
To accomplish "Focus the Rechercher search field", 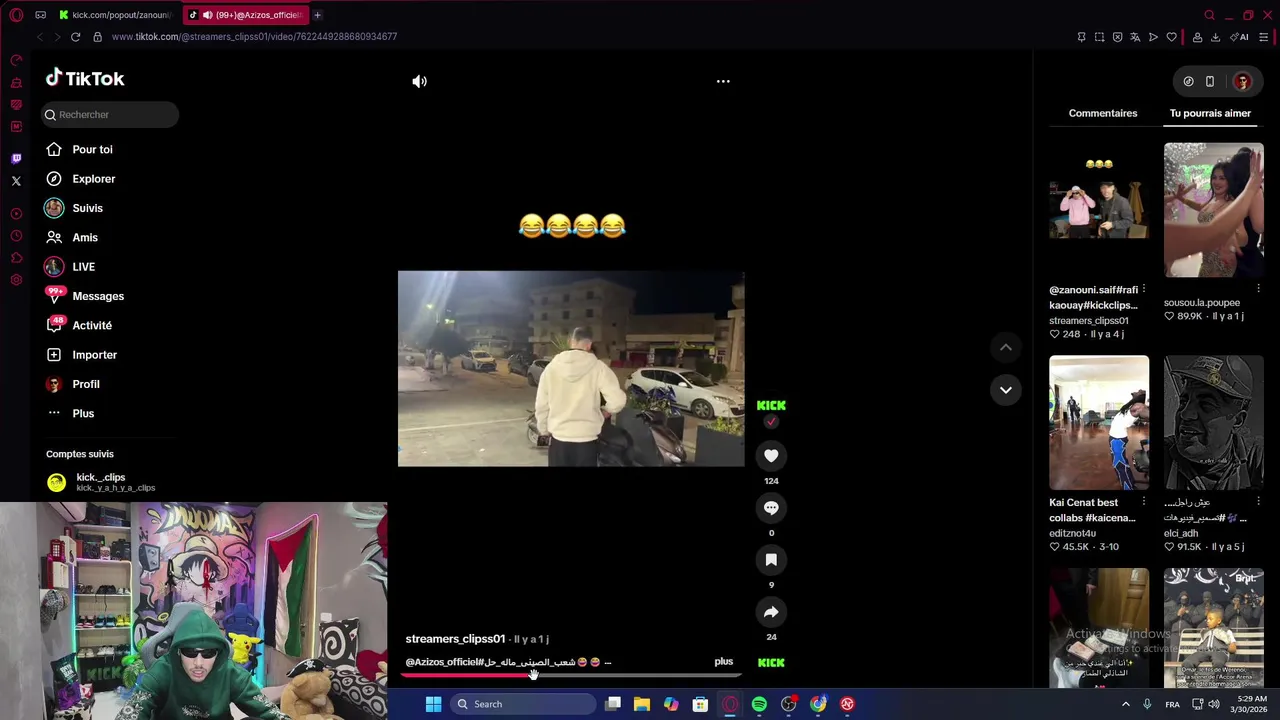I will coord(110,114).
